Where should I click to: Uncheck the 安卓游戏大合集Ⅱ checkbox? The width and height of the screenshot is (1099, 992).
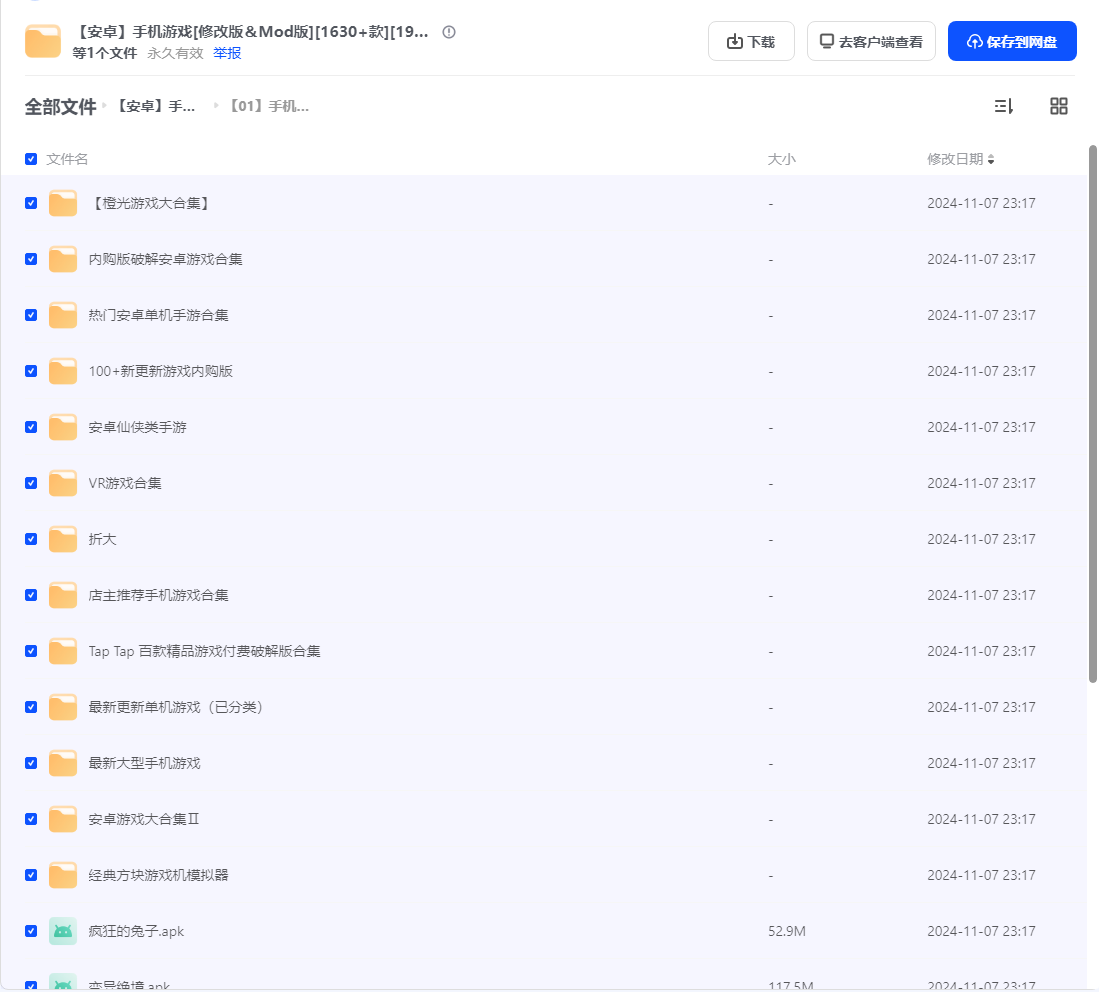(31, 819)
